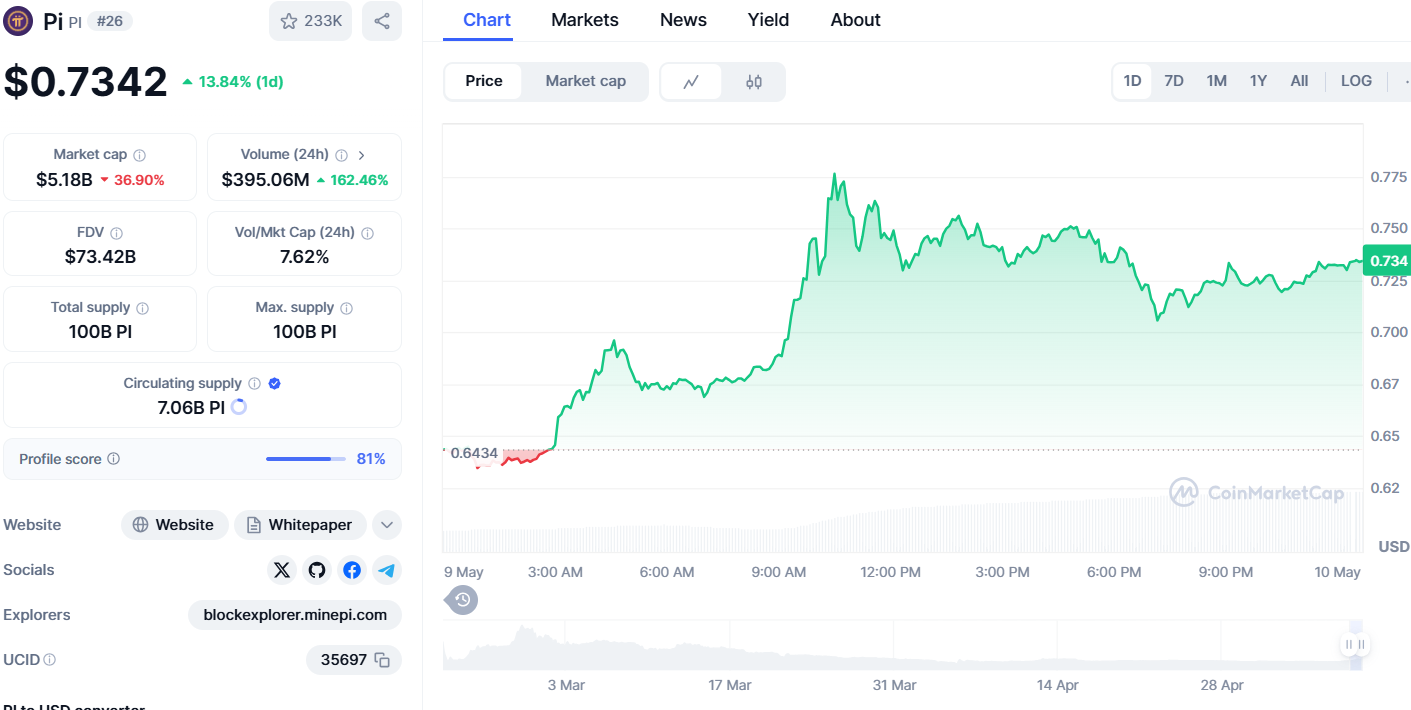Open the Whitepaper link

(300, 525)
